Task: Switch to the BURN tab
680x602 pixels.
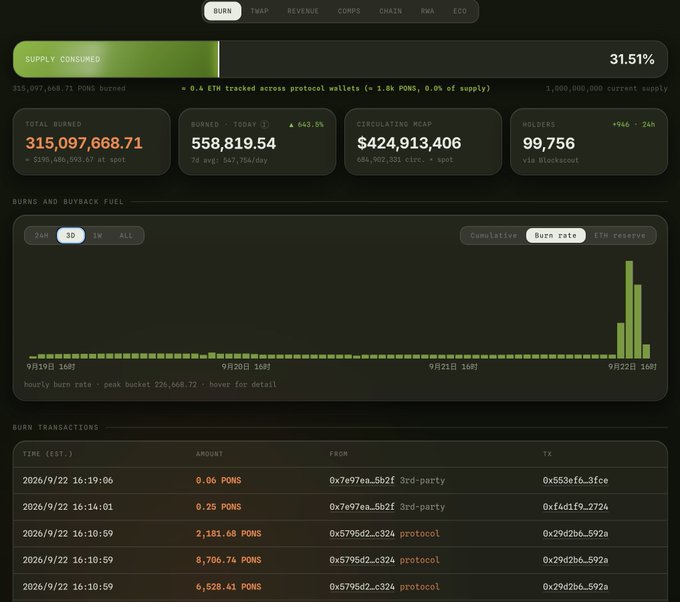Action: (222, 11)
